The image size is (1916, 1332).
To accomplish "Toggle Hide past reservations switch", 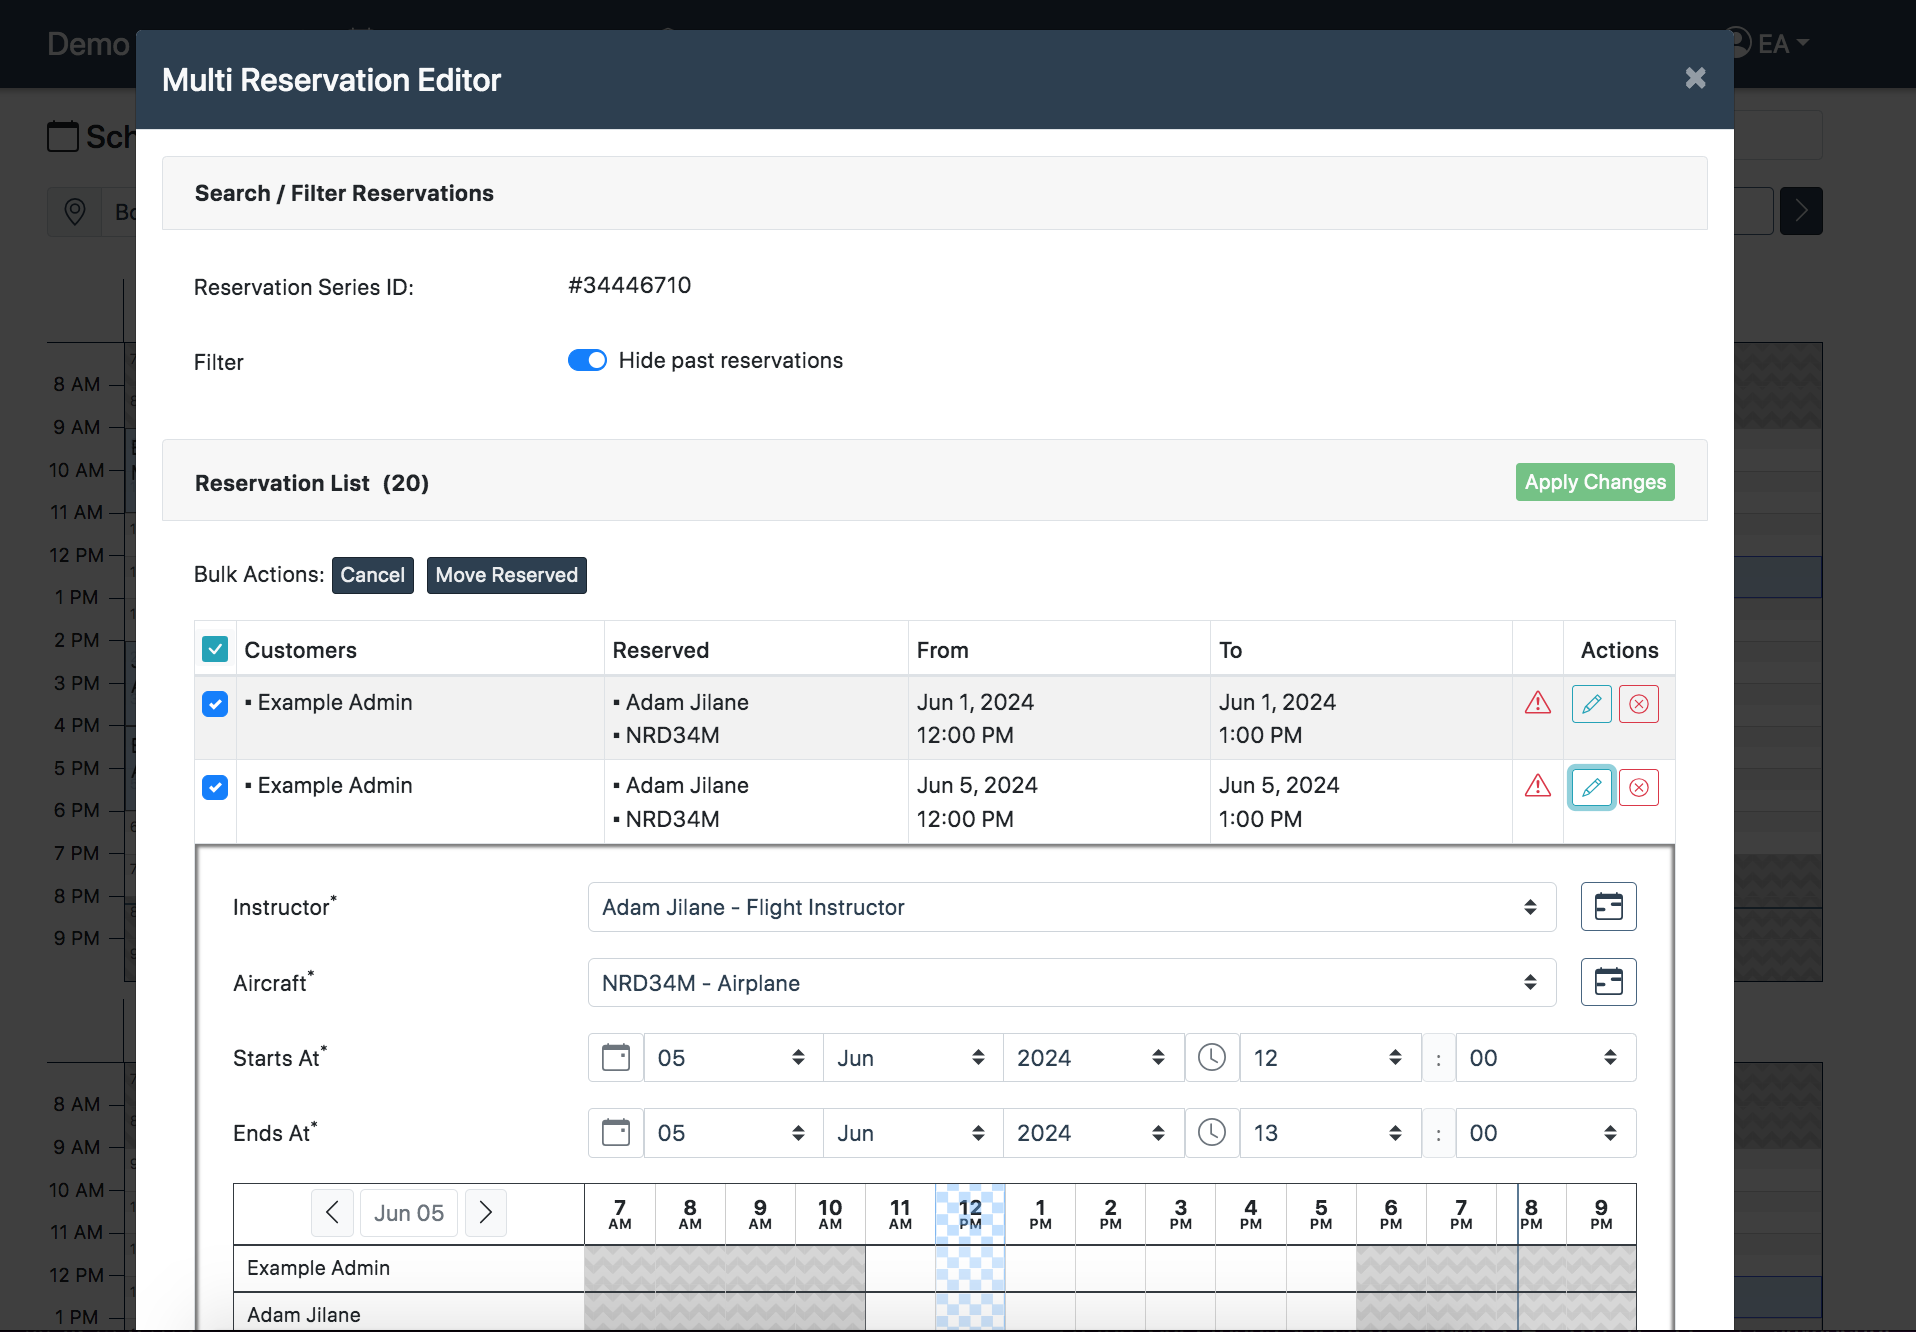I will (587, 361).
